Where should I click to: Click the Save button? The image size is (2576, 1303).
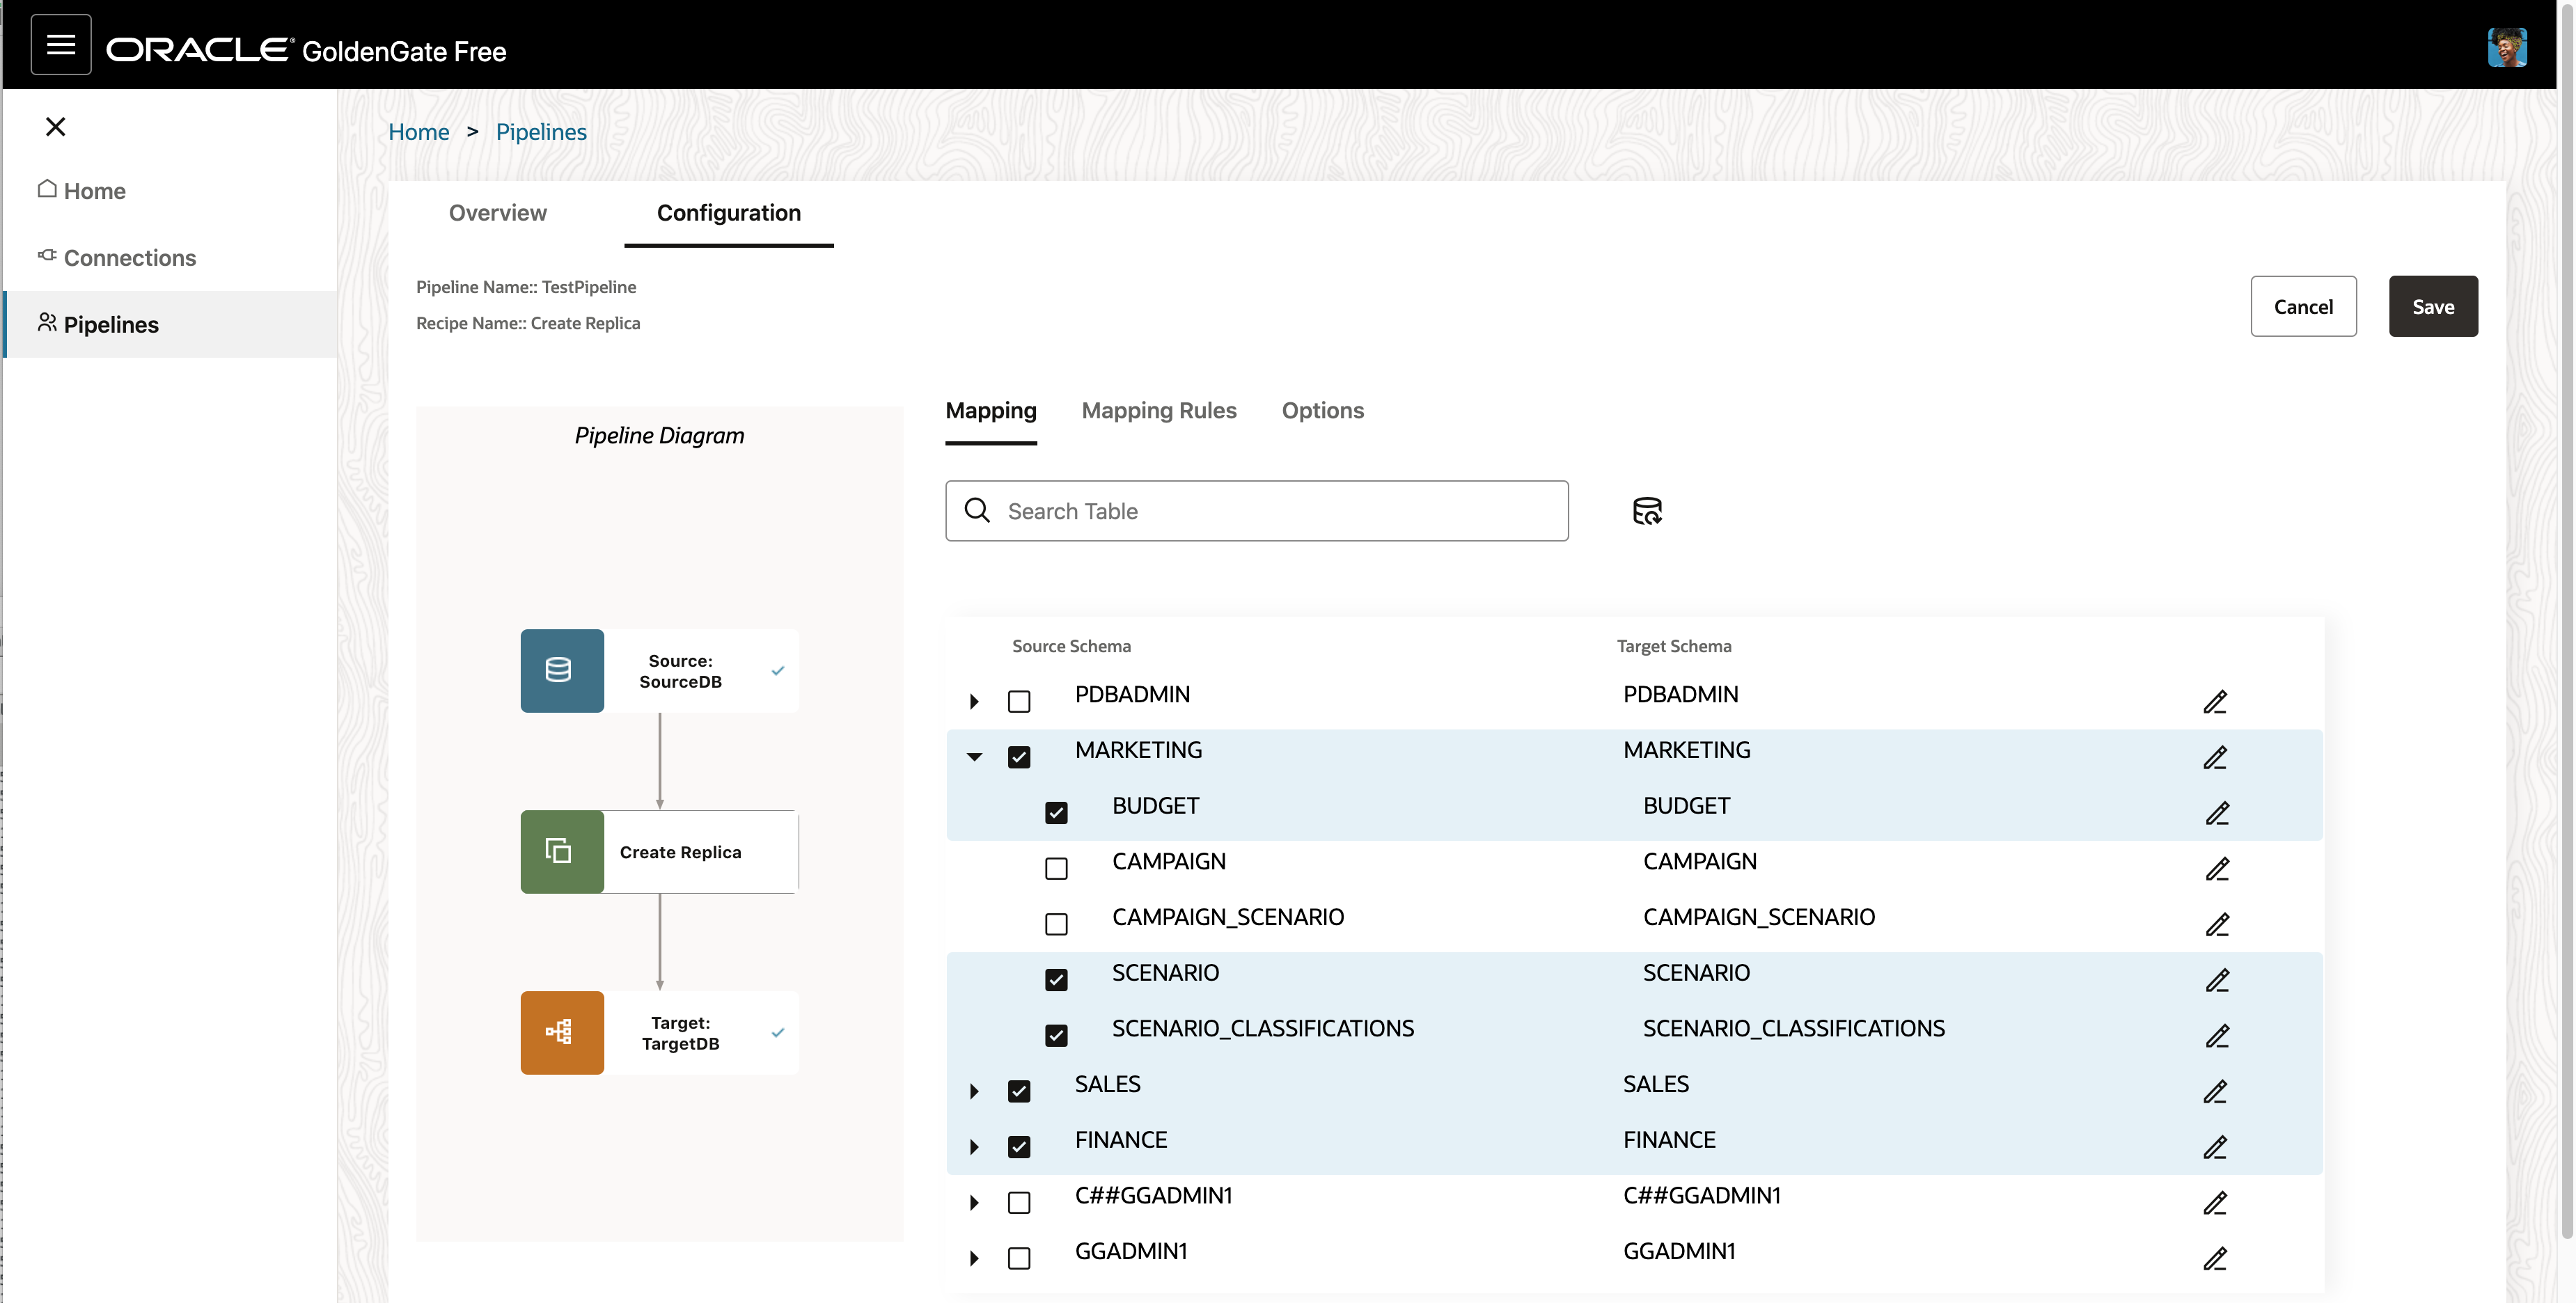click(2433, 306)
